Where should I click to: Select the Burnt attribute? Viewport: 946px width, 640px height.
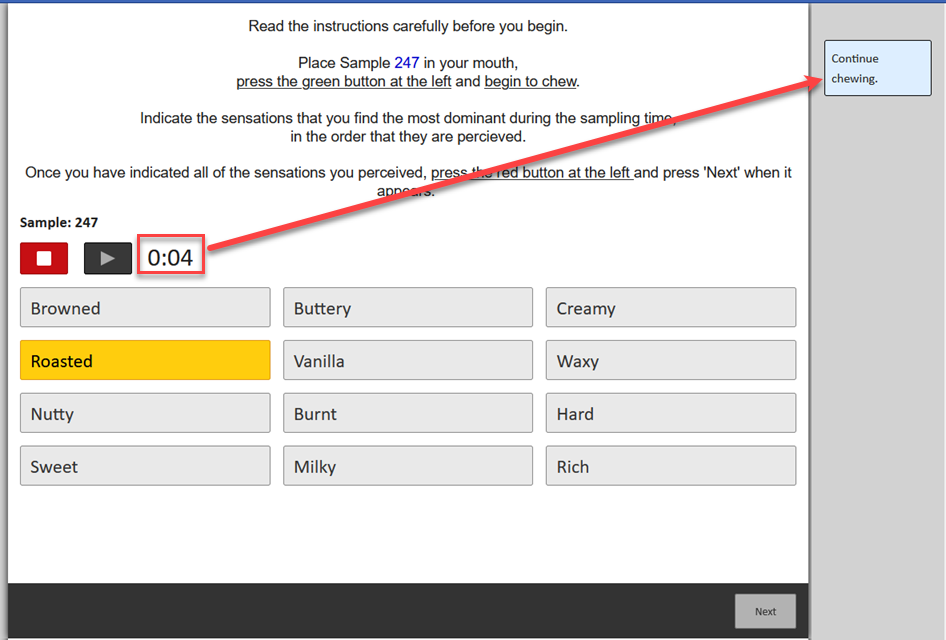408,413
